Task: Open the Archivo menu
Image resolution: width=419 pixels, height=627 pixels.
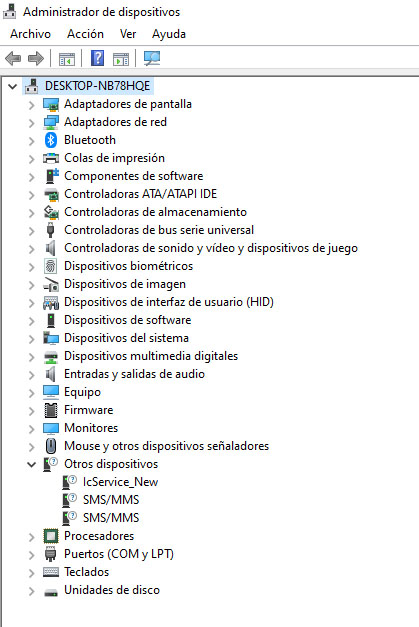Action: (30, 34)
